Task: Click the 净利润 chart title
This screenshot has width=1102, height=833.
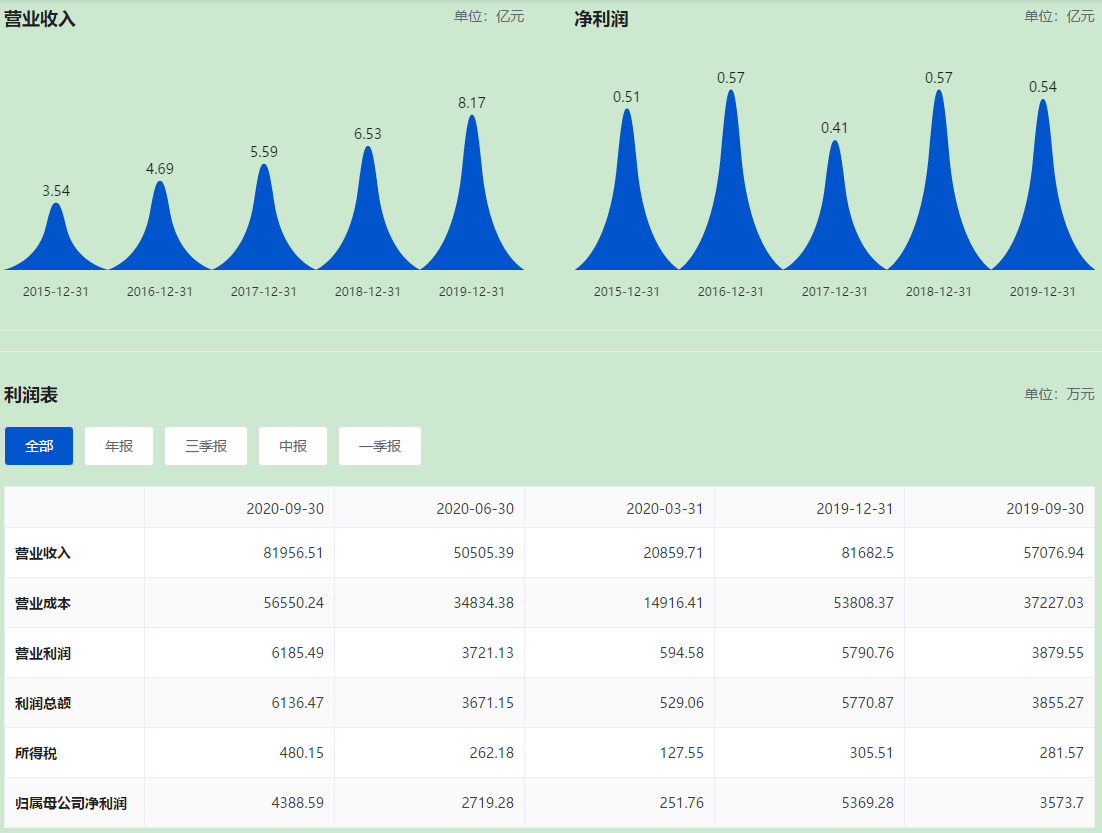Action: 601,19
